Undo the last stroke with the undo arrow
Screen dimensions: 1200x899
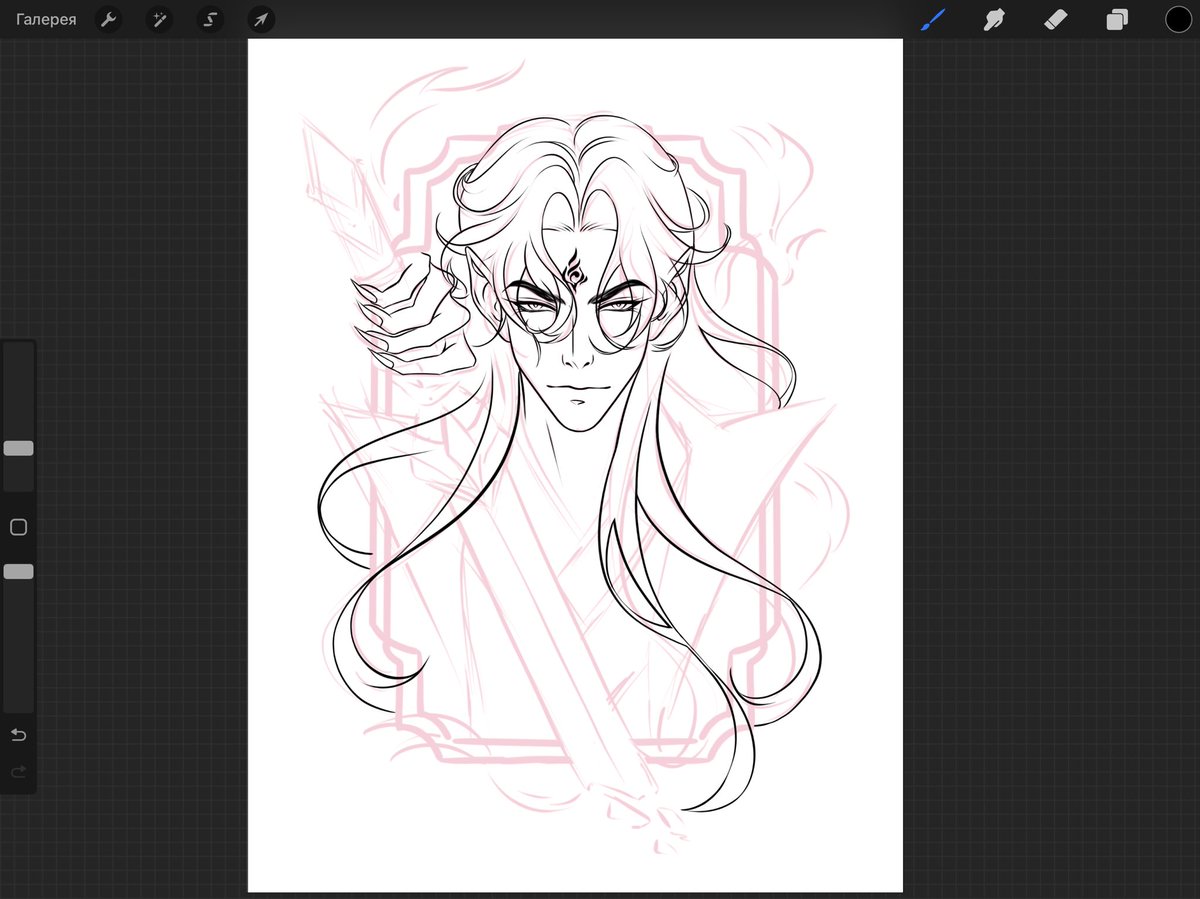coord(18,735)
